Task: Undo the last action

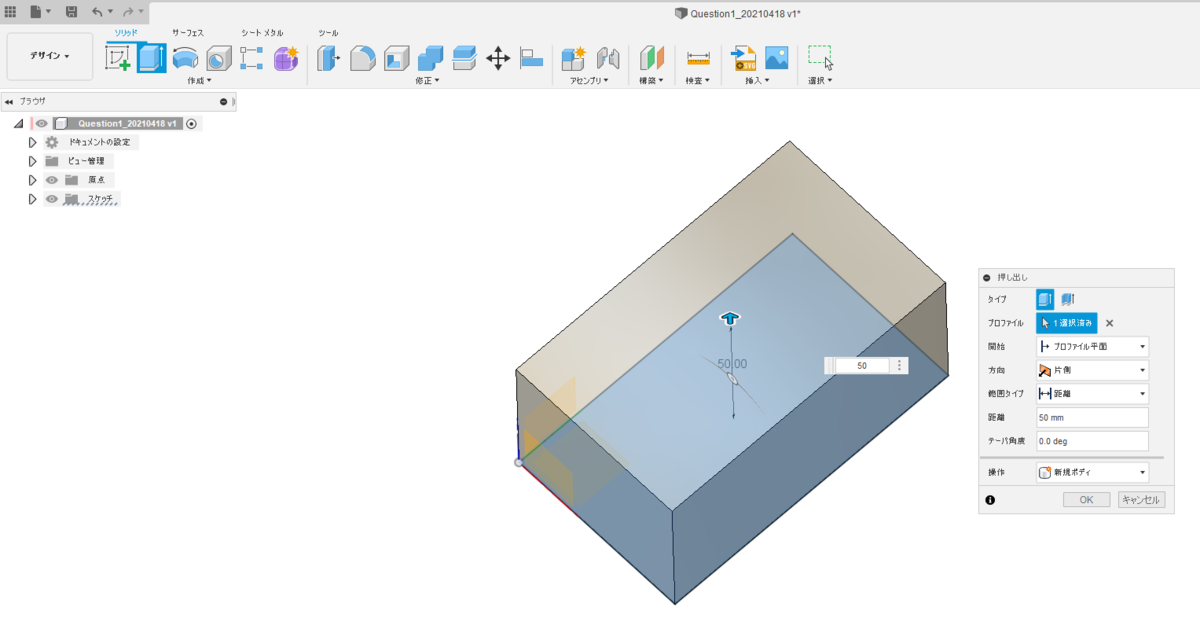Action: pos(97,11)
